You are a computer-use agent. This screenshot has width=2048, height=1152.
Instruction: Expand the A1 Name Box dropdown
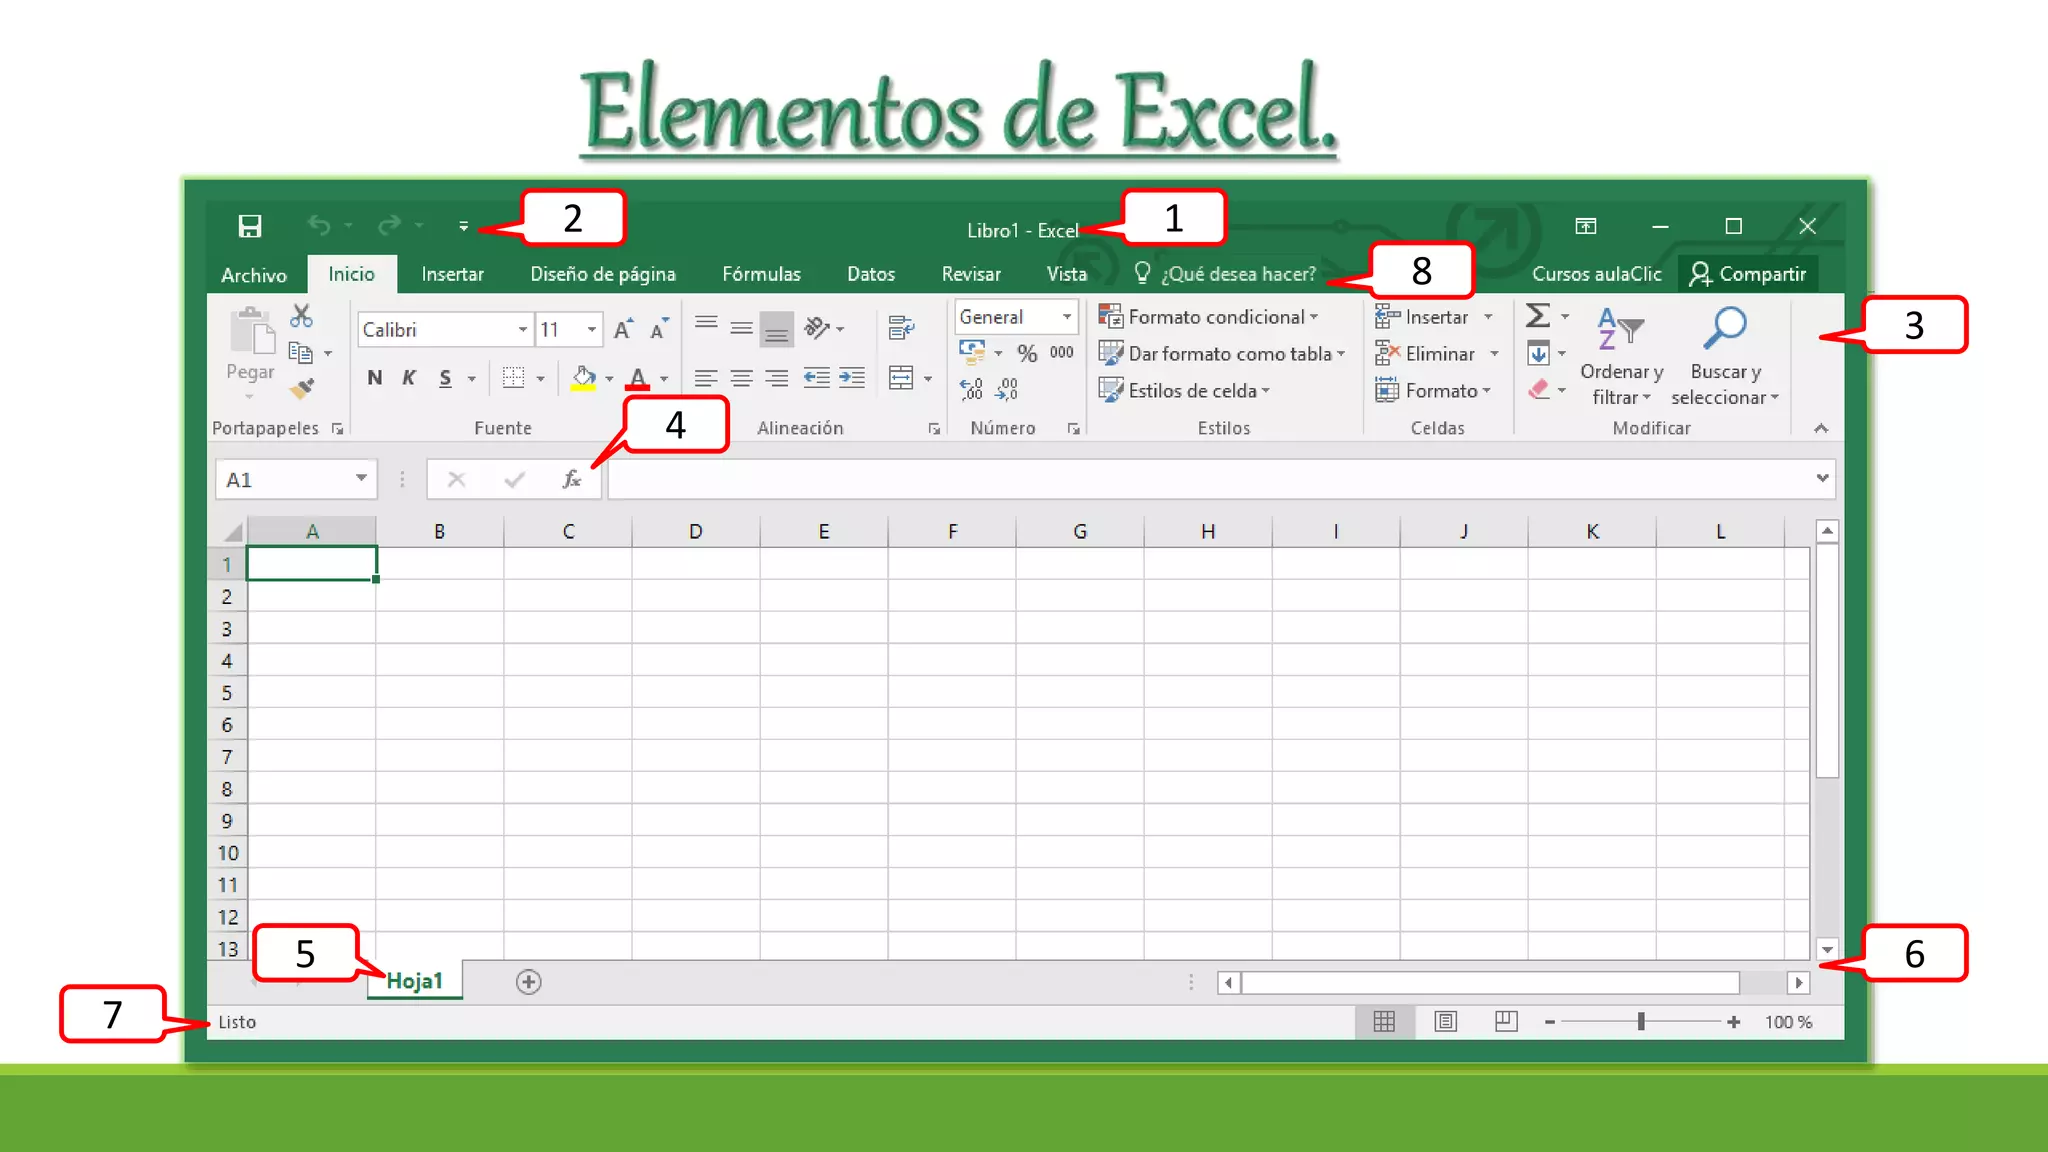point(361,479)
